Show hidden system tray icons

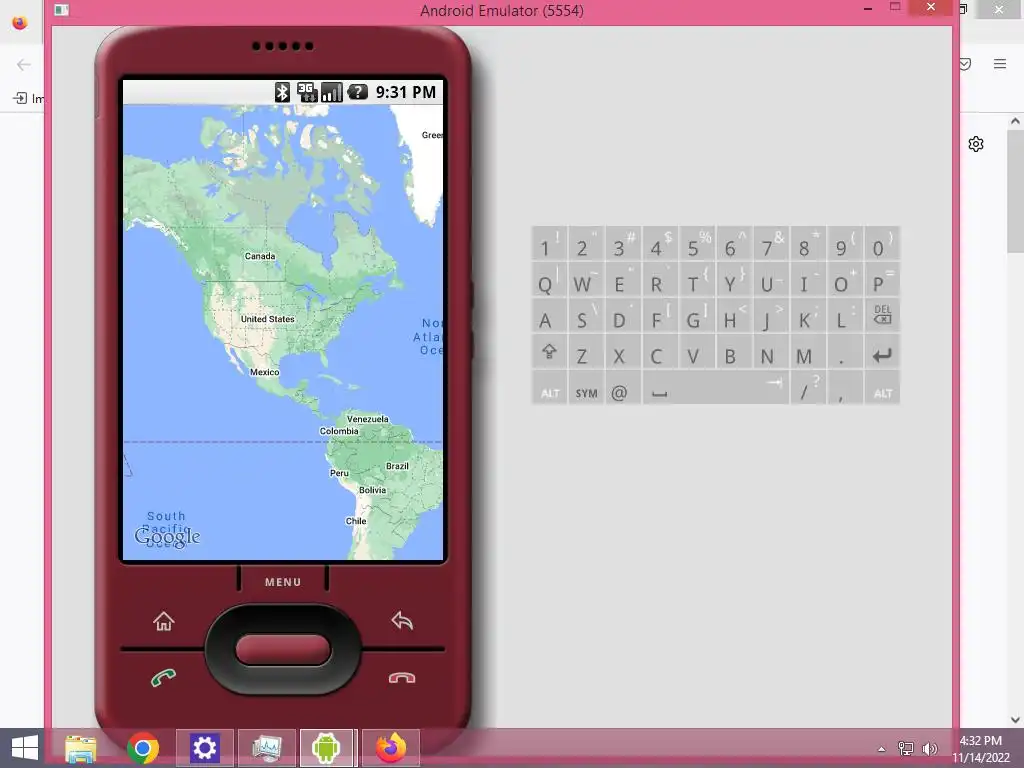point(882,749)
